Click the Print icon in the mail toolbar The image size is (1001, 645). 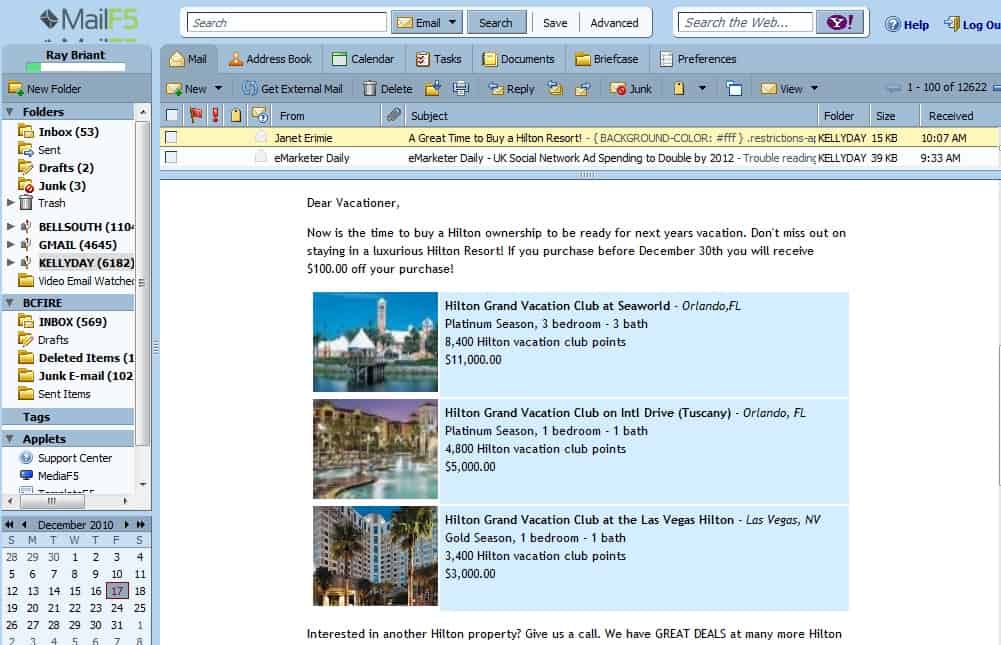(461, 89)
